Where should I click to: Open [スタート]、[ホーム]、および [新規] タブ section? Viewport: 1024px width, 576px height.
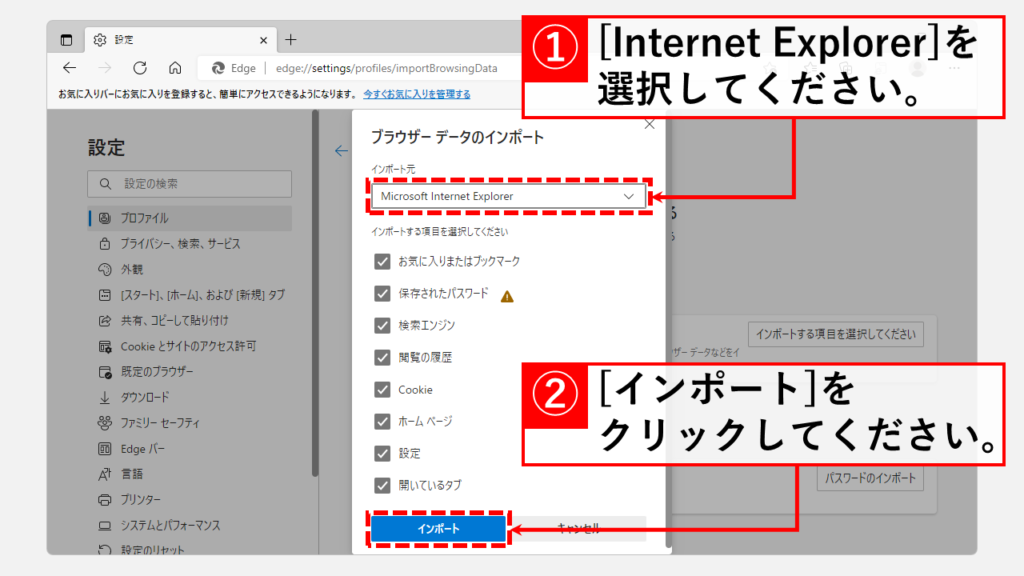coord(202,295)
